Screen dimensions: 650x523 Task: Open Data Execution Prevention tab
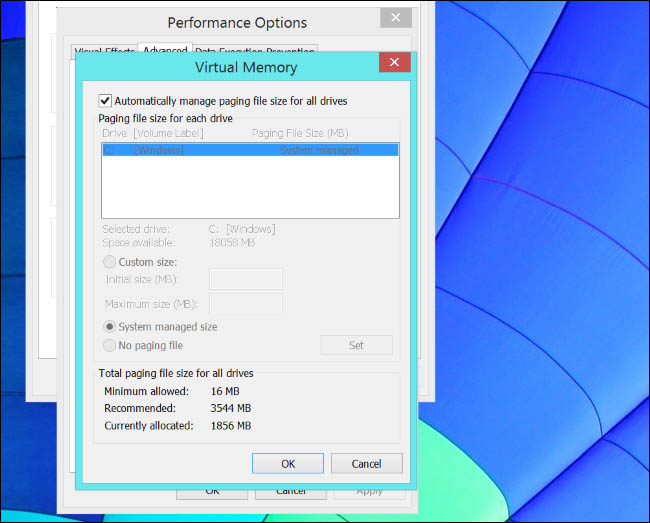(x=255, y=50)
